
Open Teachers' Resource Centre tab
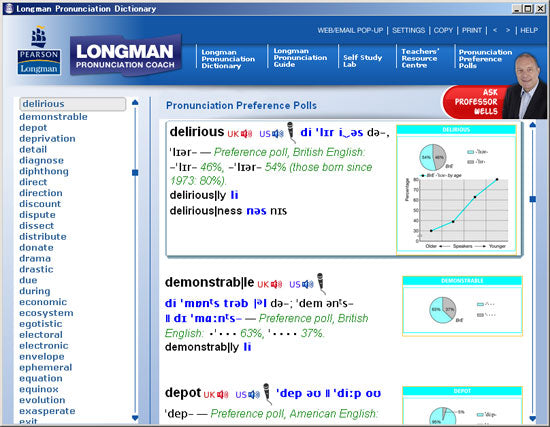click(420, 58)
